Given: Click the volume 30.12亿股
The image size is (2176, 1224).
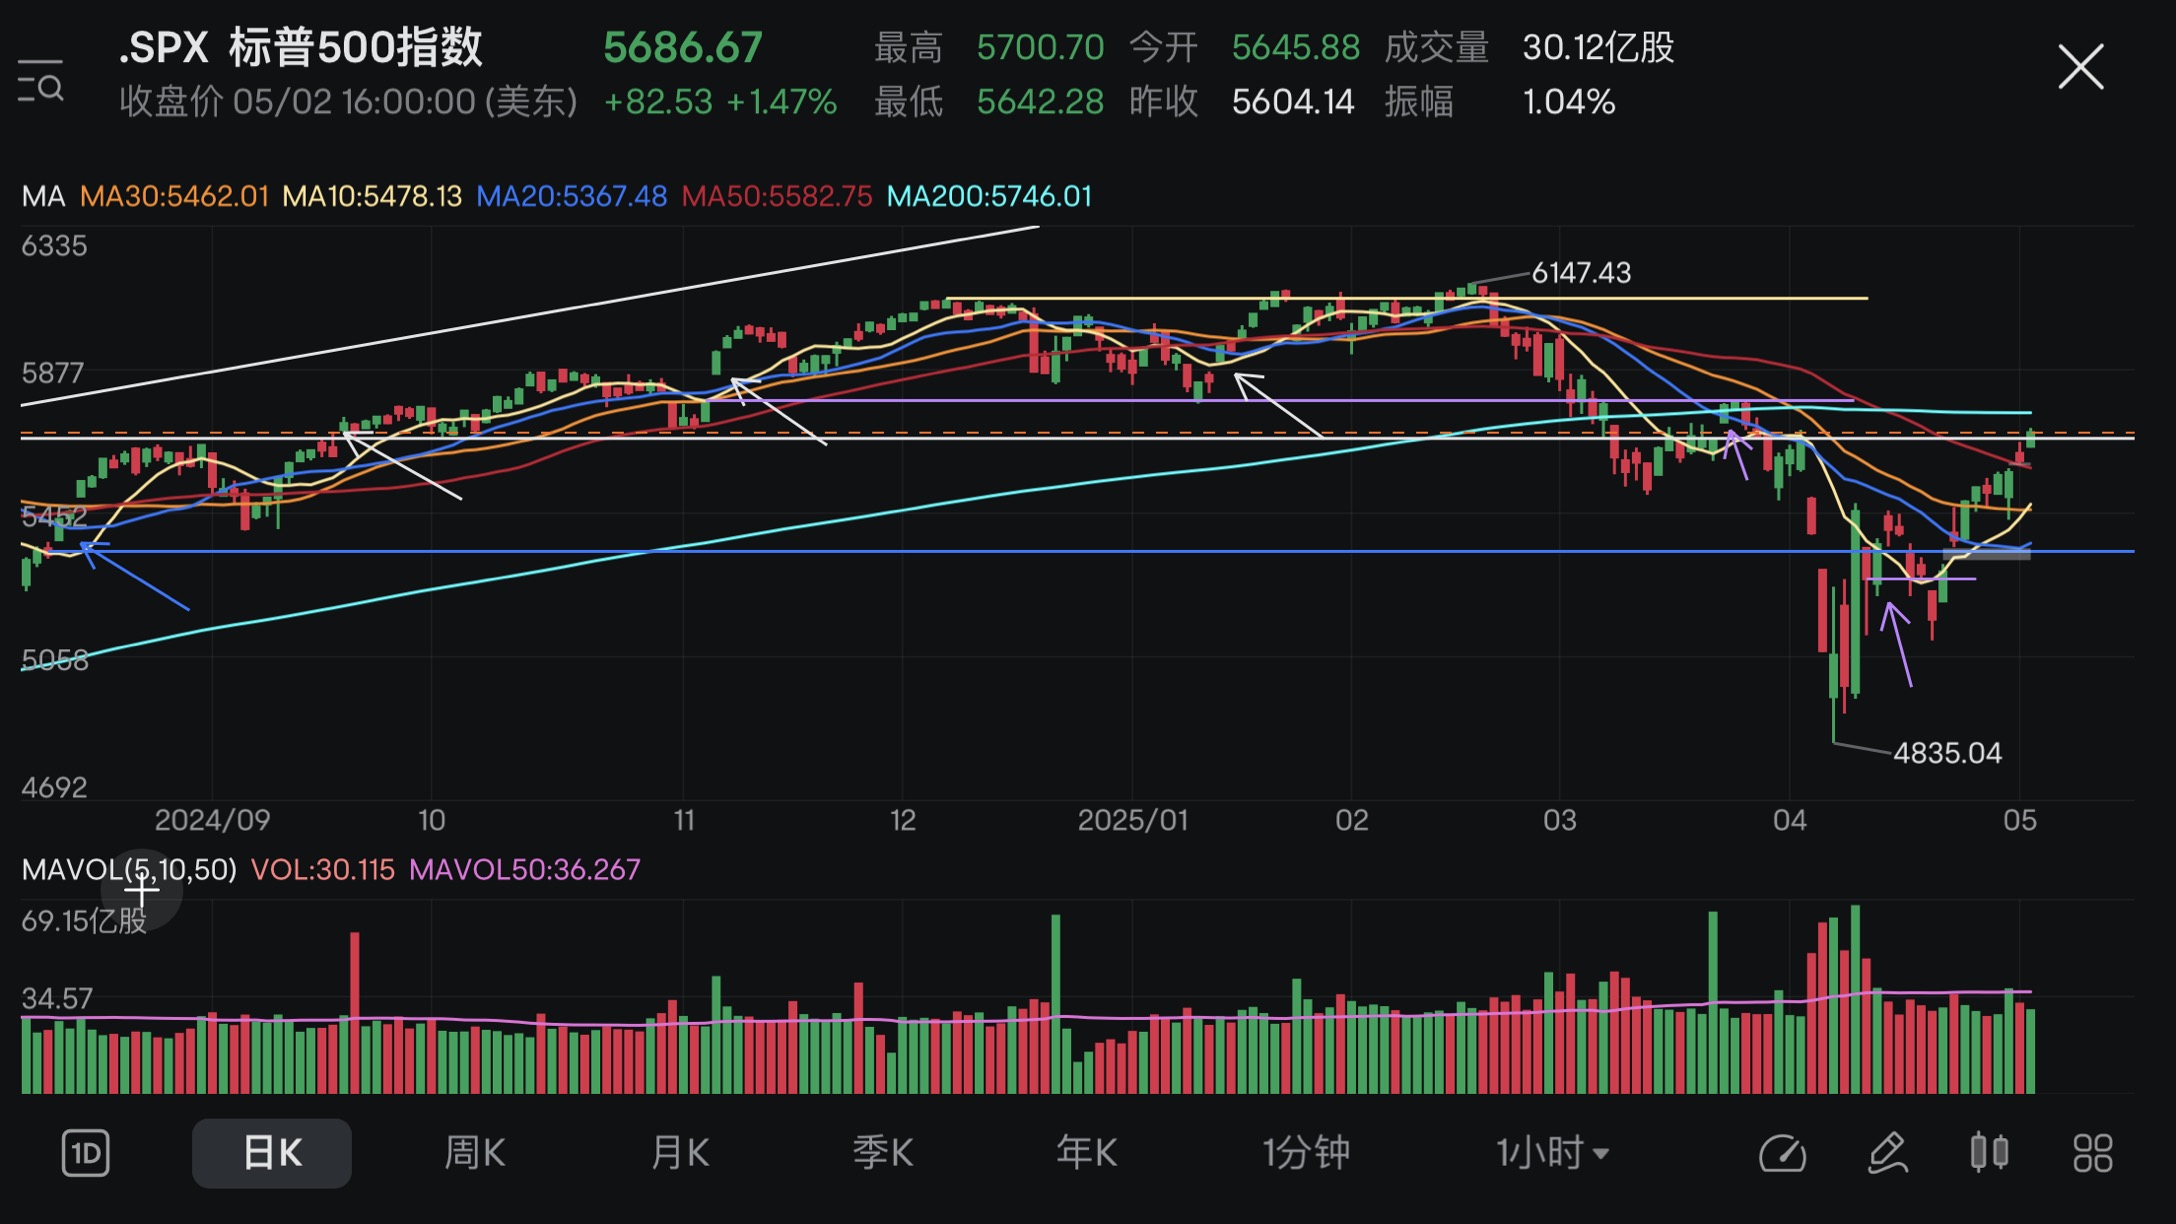Looking at the screenshot, I should click(x=1598, y=47).
